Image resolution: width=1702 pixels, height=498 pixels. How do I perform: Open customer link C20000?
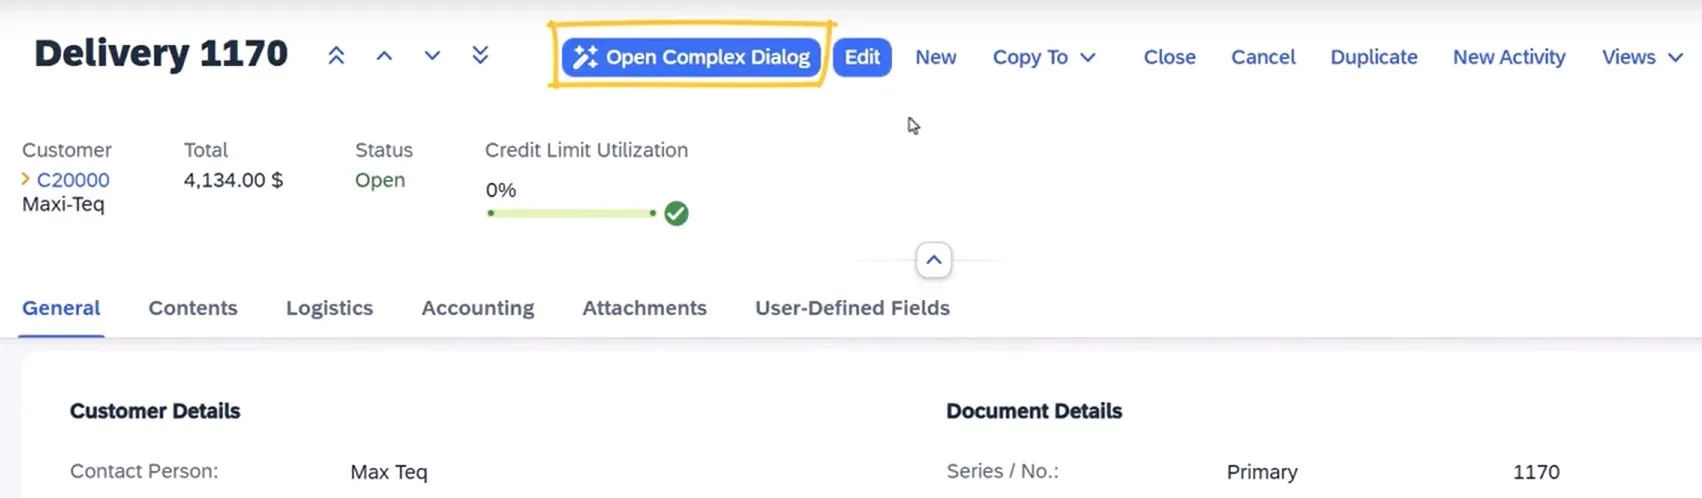[x=73, y=180]
